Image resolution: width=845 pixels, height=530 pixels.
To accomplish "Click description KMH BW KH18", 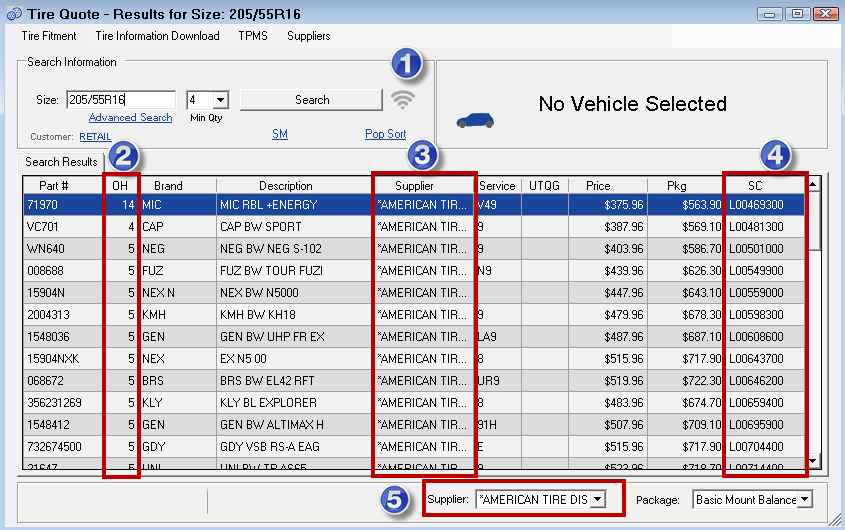I will point(258,315).
